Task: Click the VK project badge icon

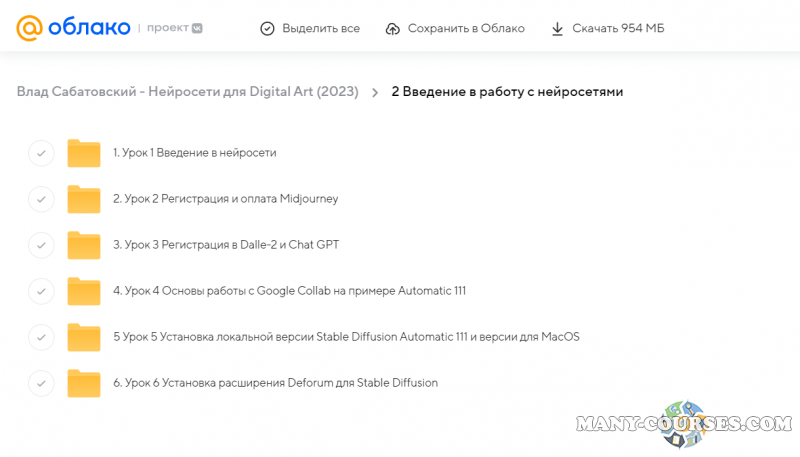Action: click(197, 28)
